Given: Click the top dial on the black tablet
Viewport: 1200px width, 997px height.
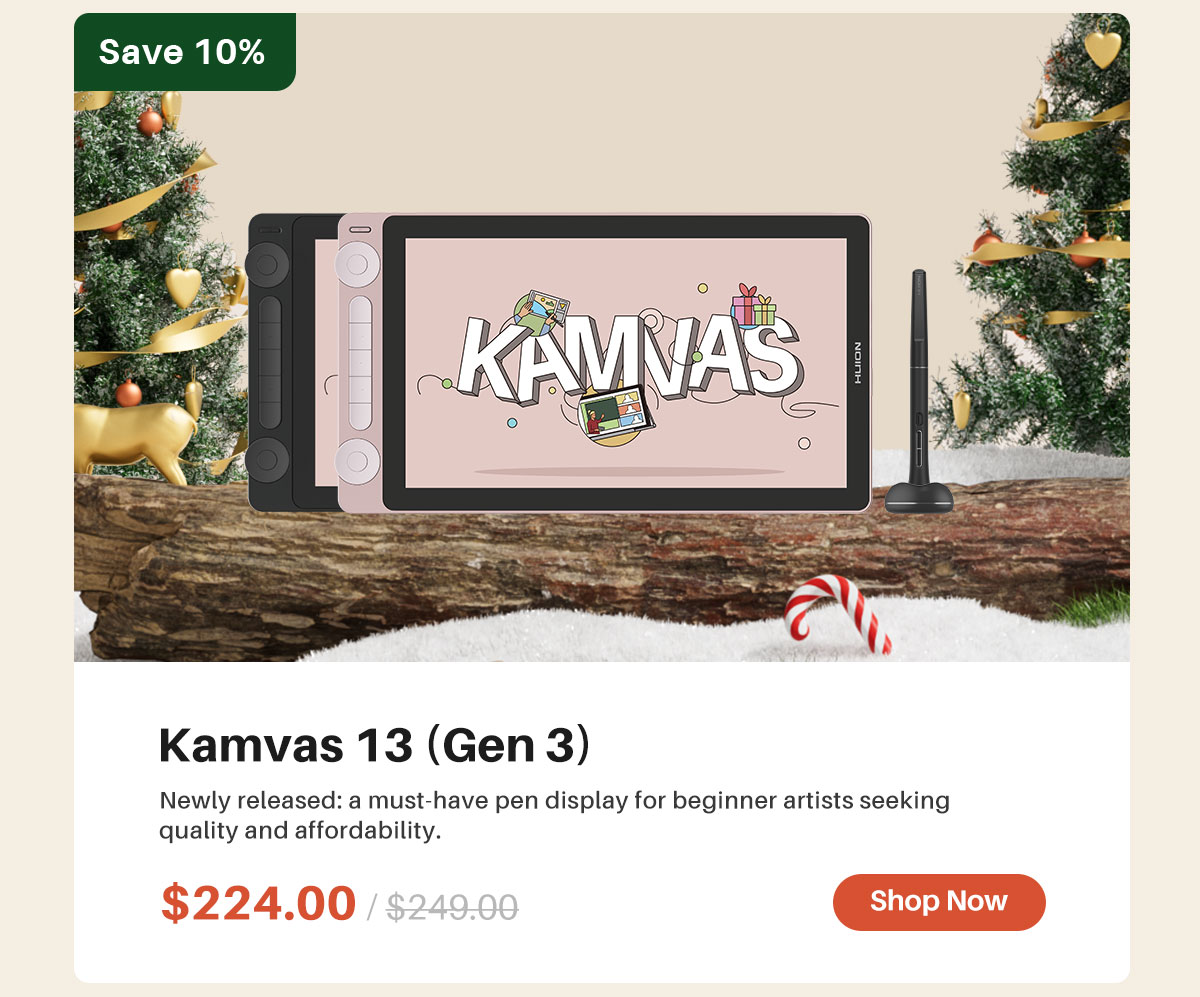Looking at the screenshot, I should [x=268, y=266].
